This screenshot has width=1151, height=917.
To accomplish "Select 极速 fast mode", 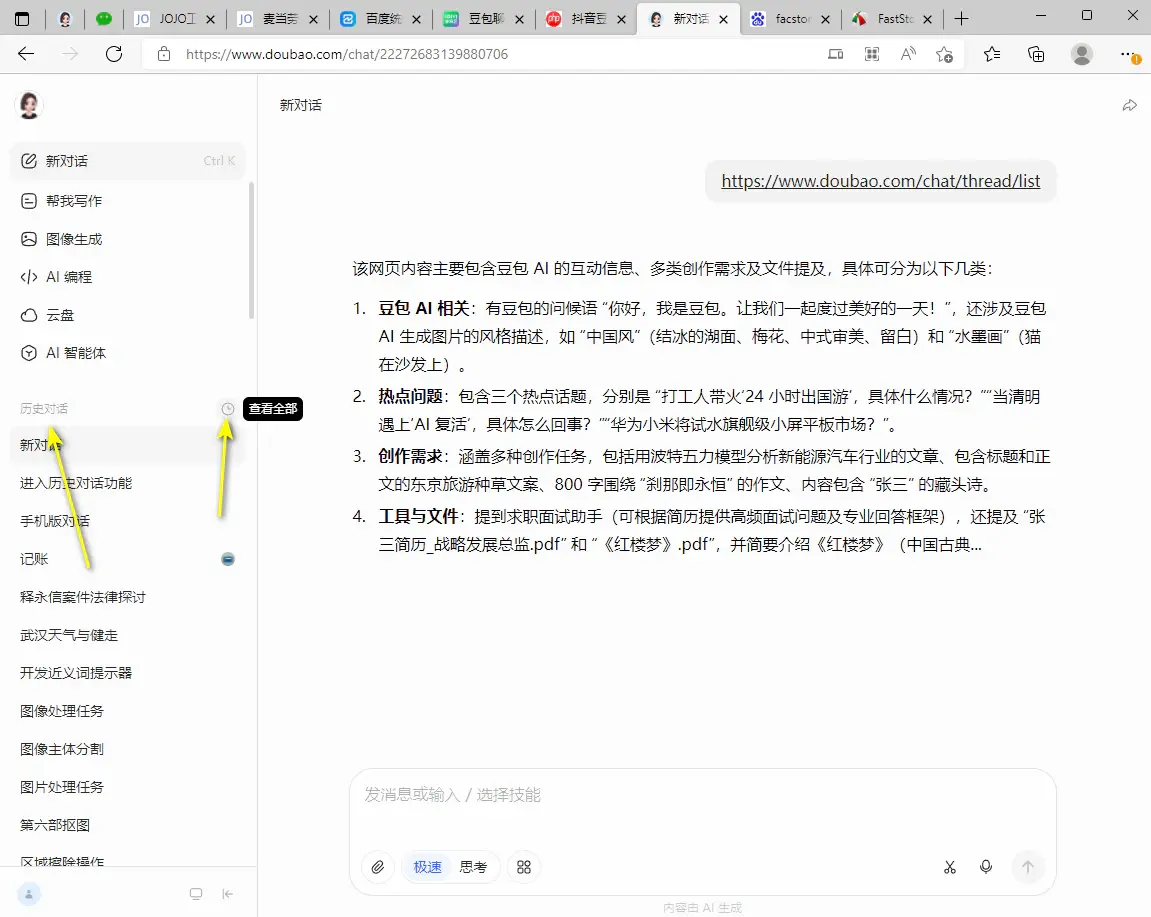I will tap(427, 867).
